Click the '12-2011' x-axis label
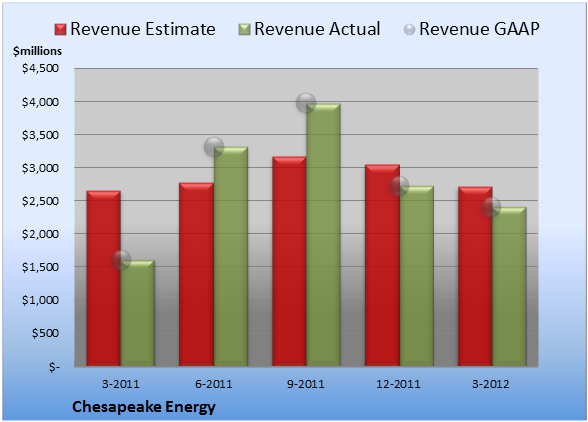The height and width of the screenshot is (422, 588). pyautogui.click(x=398, y=384)
